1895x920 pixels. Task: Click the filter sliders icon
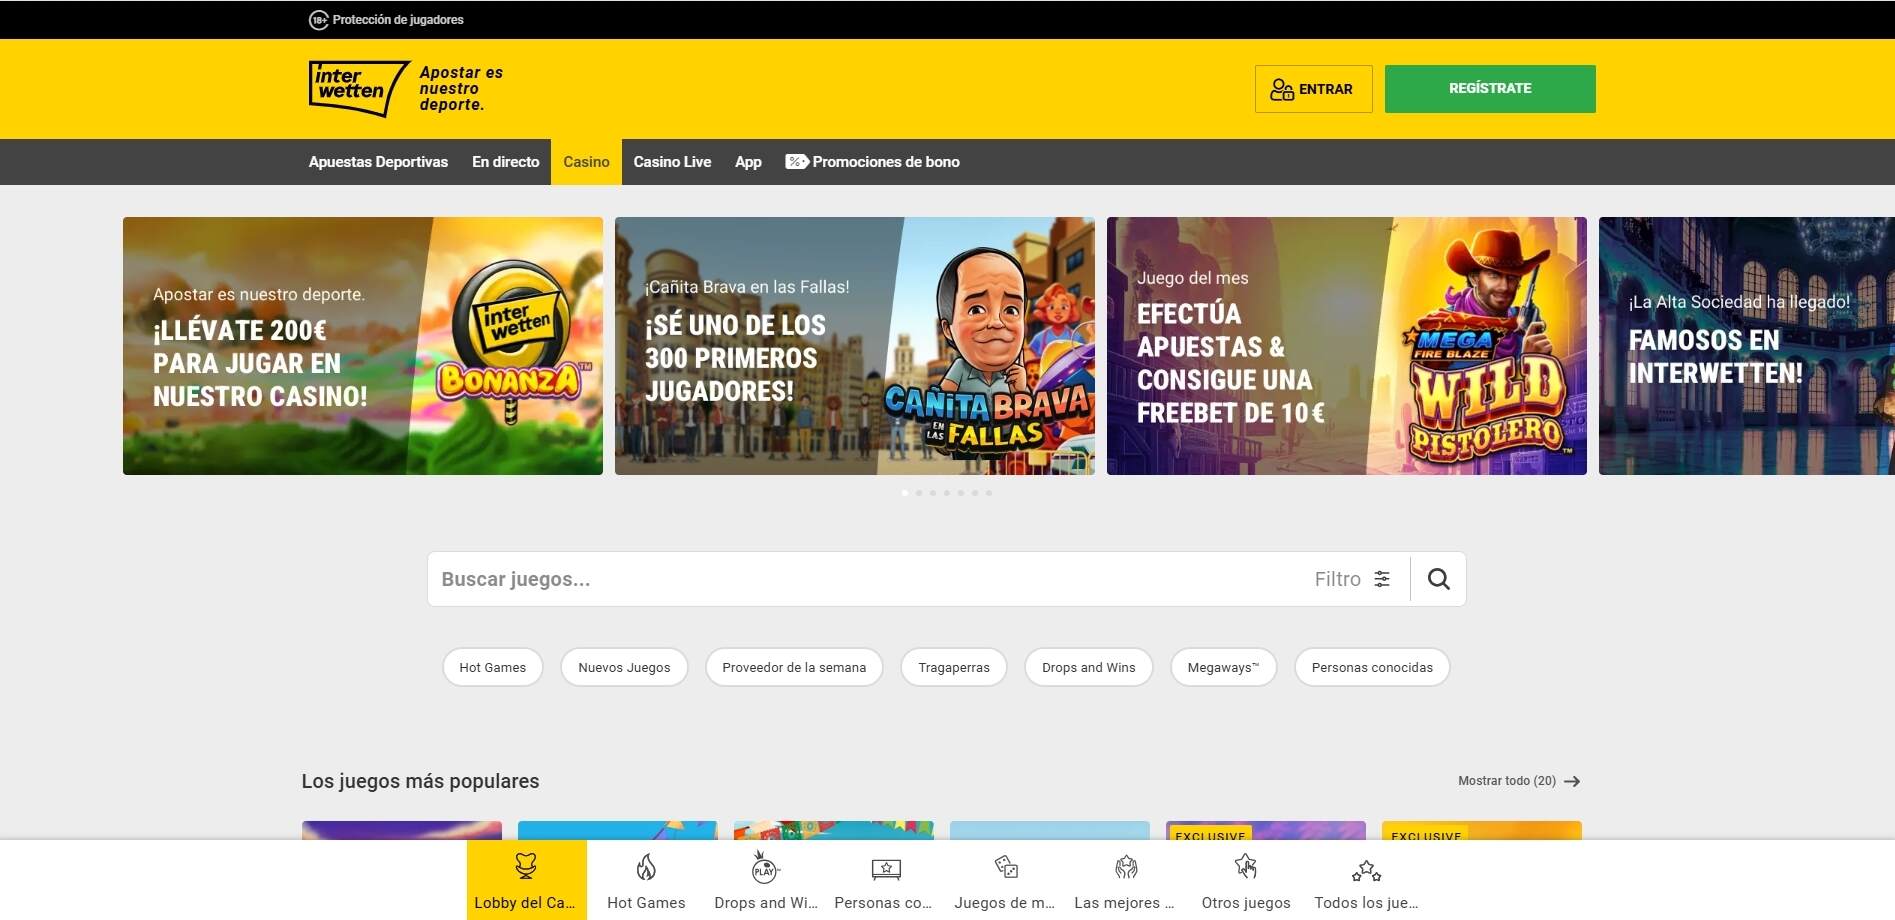click(x=1382, y=579)
